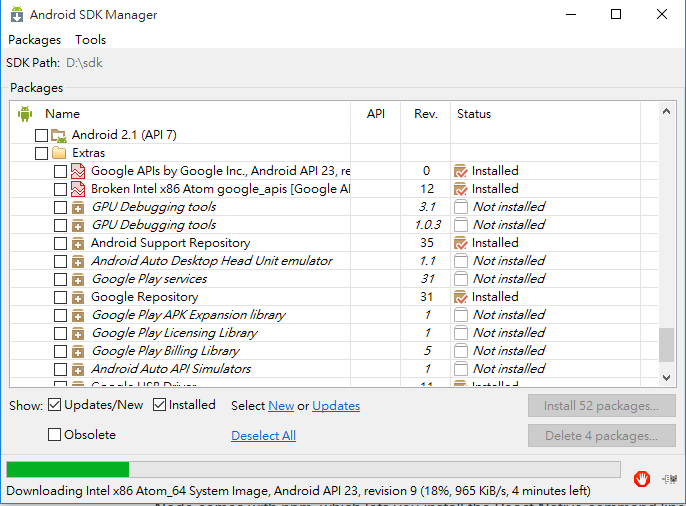The height and width of the screenshot is (506, 686).
Task: Minimize the Android SDK Manager window
Action: click(x=570, y=14)
